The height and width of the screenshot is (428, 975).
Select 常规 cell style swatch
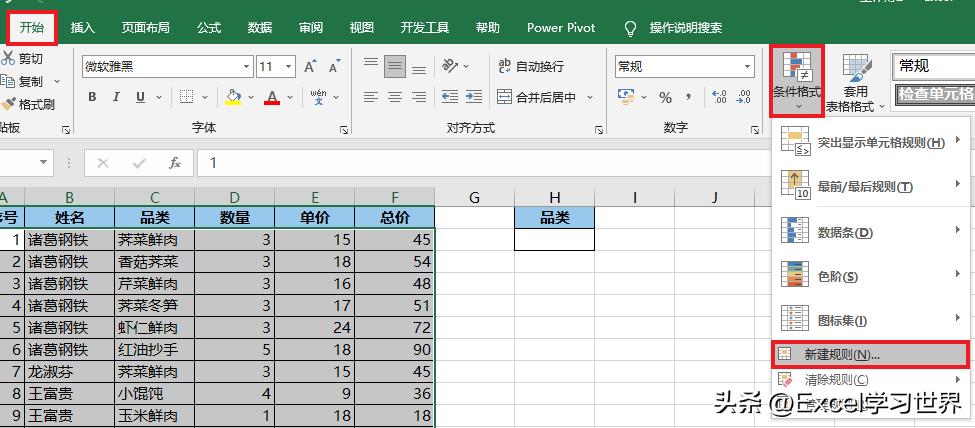(933, 66)
